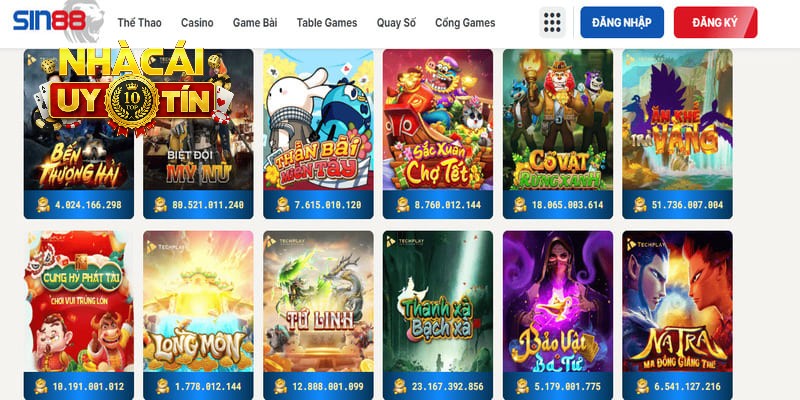Open the apps grid menu icon
This screenshot has width=800, height=400.
pyautogui.click(x=552, y=22)
